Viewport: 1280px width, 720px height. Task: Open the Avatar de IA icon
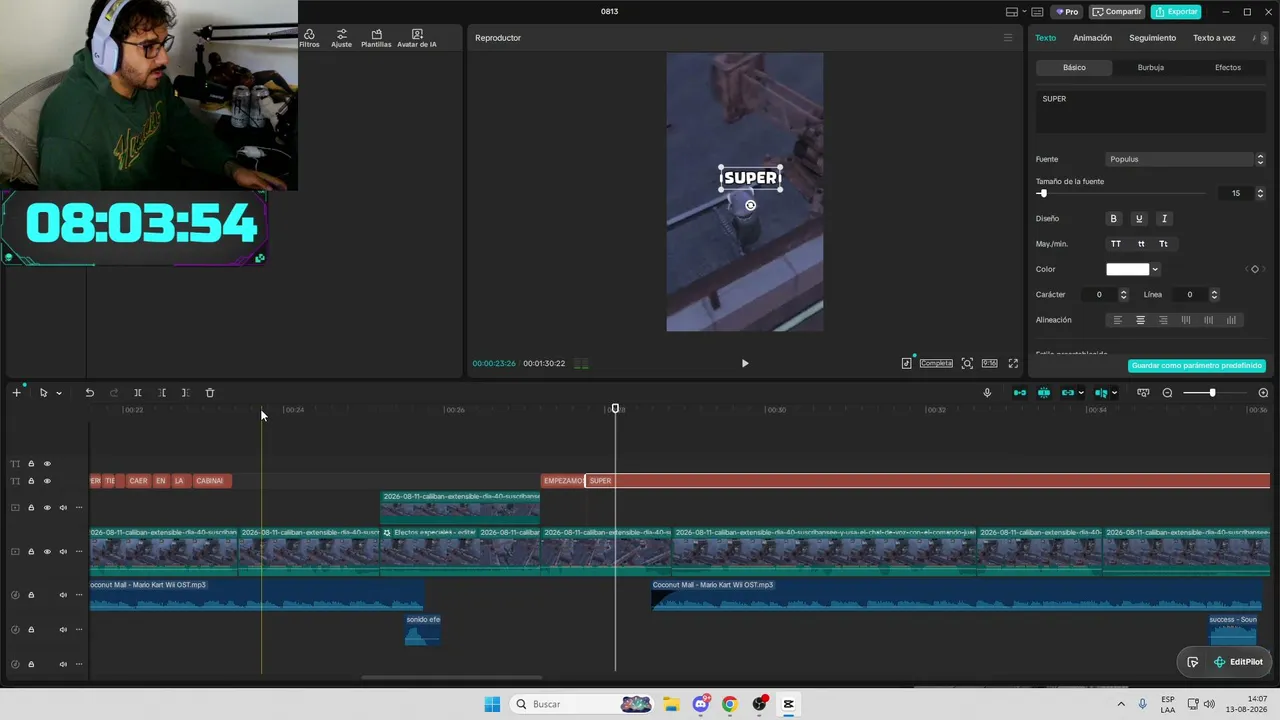click(x=417, y=38)
